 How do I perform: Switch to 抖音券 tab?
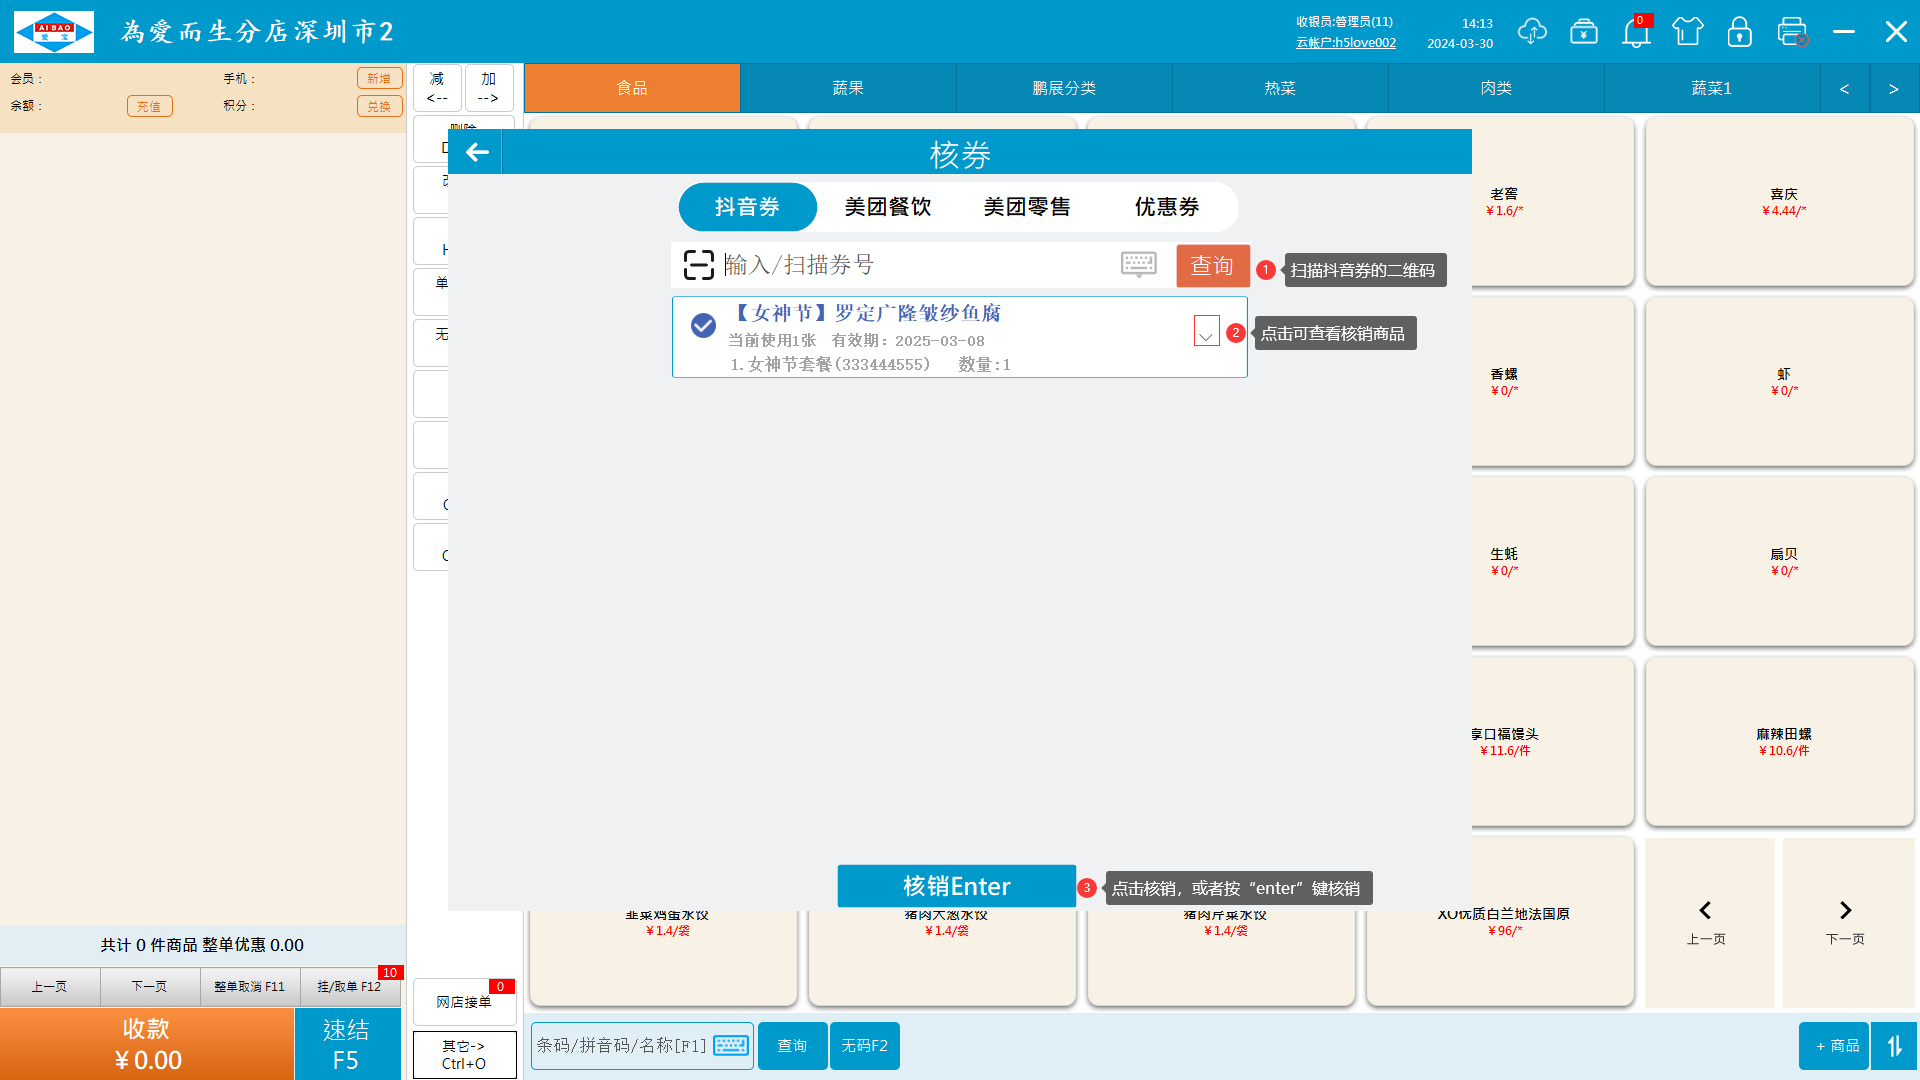pyautogui.click(x=747, y=207)
